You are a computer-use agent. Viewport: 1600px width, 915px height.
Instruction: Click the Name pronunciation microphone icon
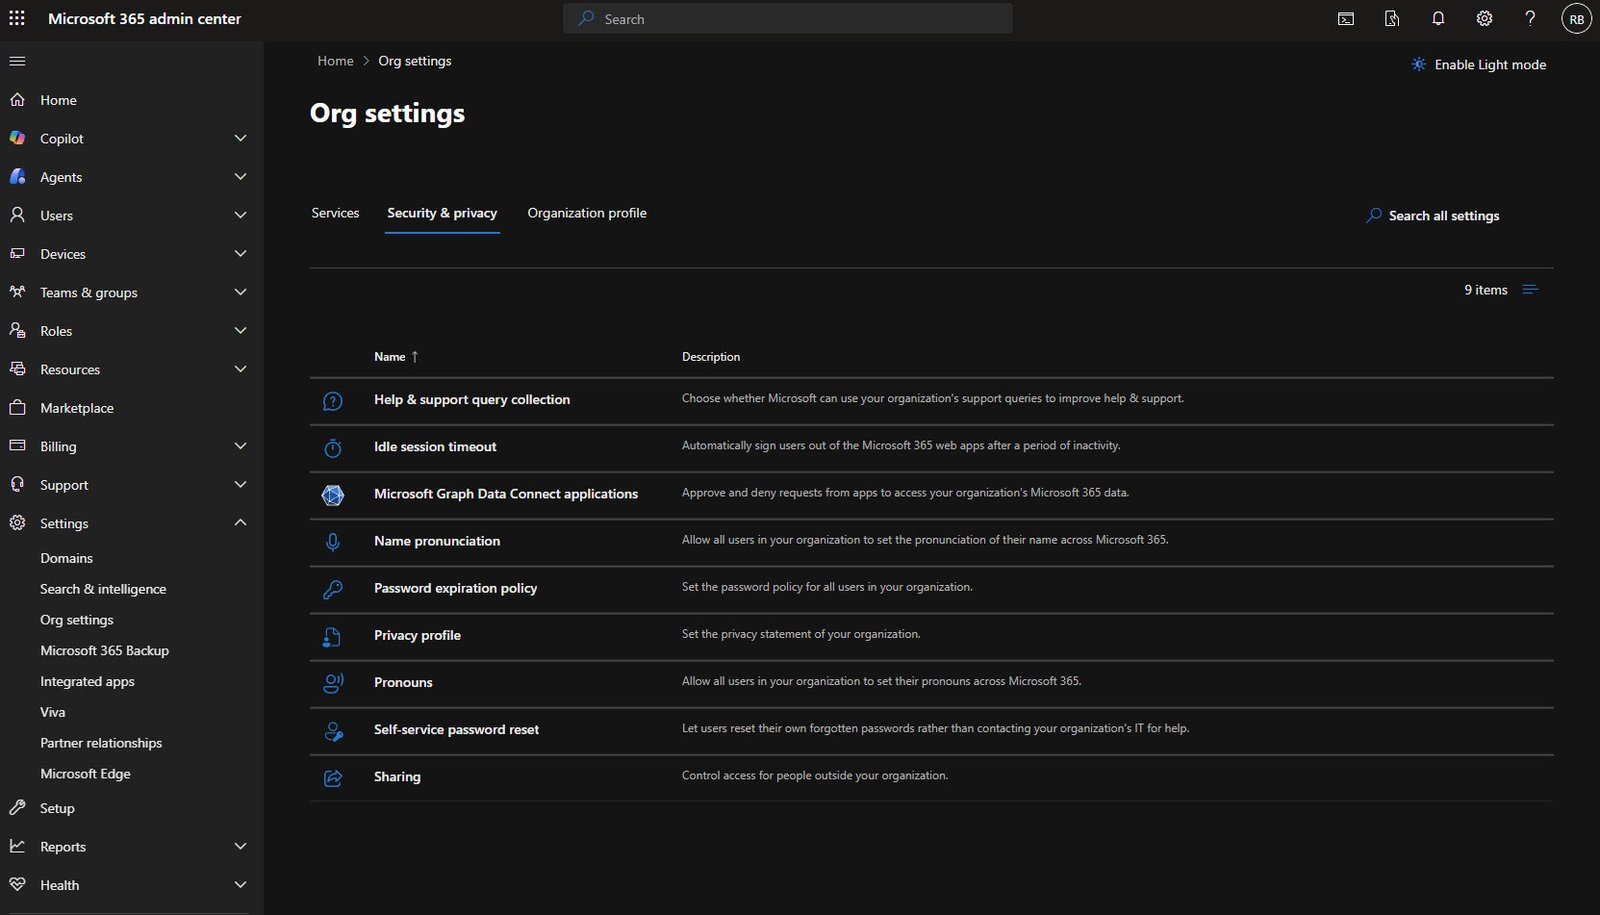coord(333,542)
